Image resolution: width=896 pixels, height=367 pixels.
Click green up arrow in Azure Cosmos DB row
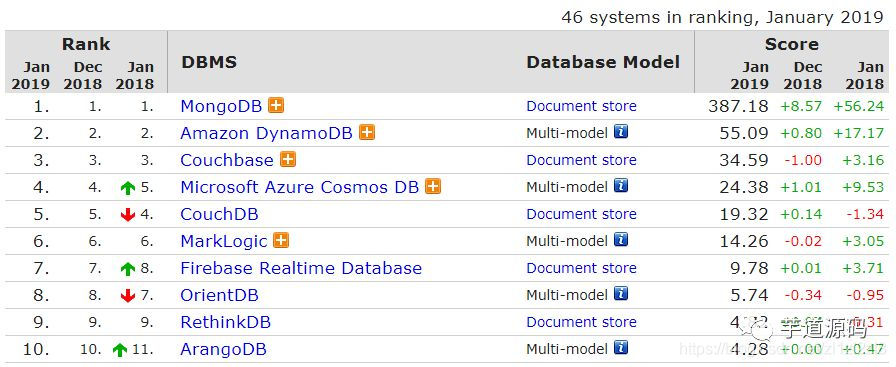128,188
